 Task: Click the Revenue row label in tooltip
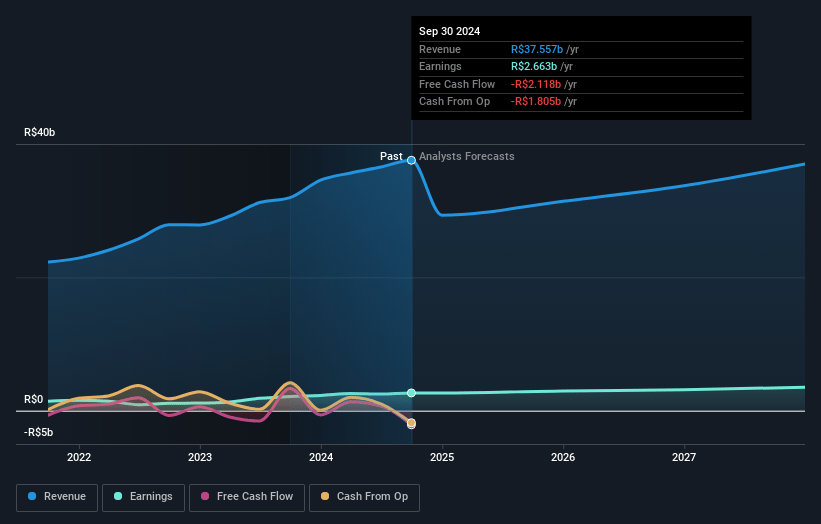click(x=440, y=49)
